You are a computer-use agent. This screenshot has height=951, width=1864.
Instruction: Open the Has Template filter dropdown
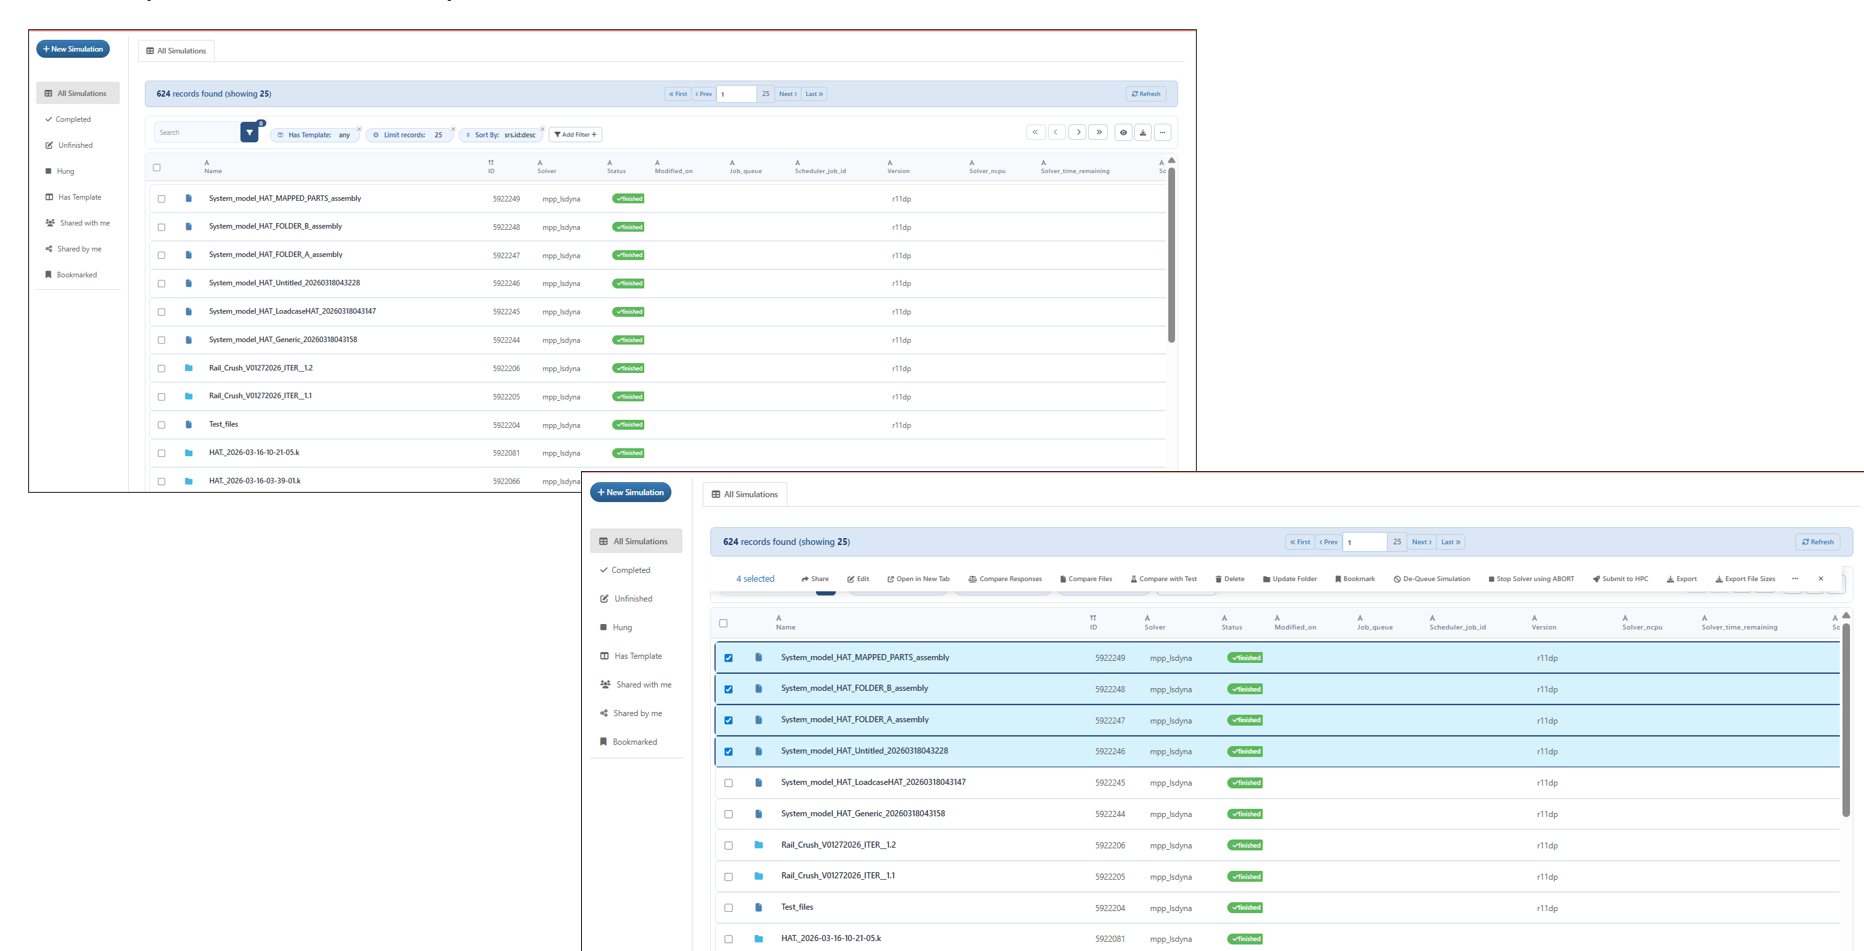coord(315,135)
